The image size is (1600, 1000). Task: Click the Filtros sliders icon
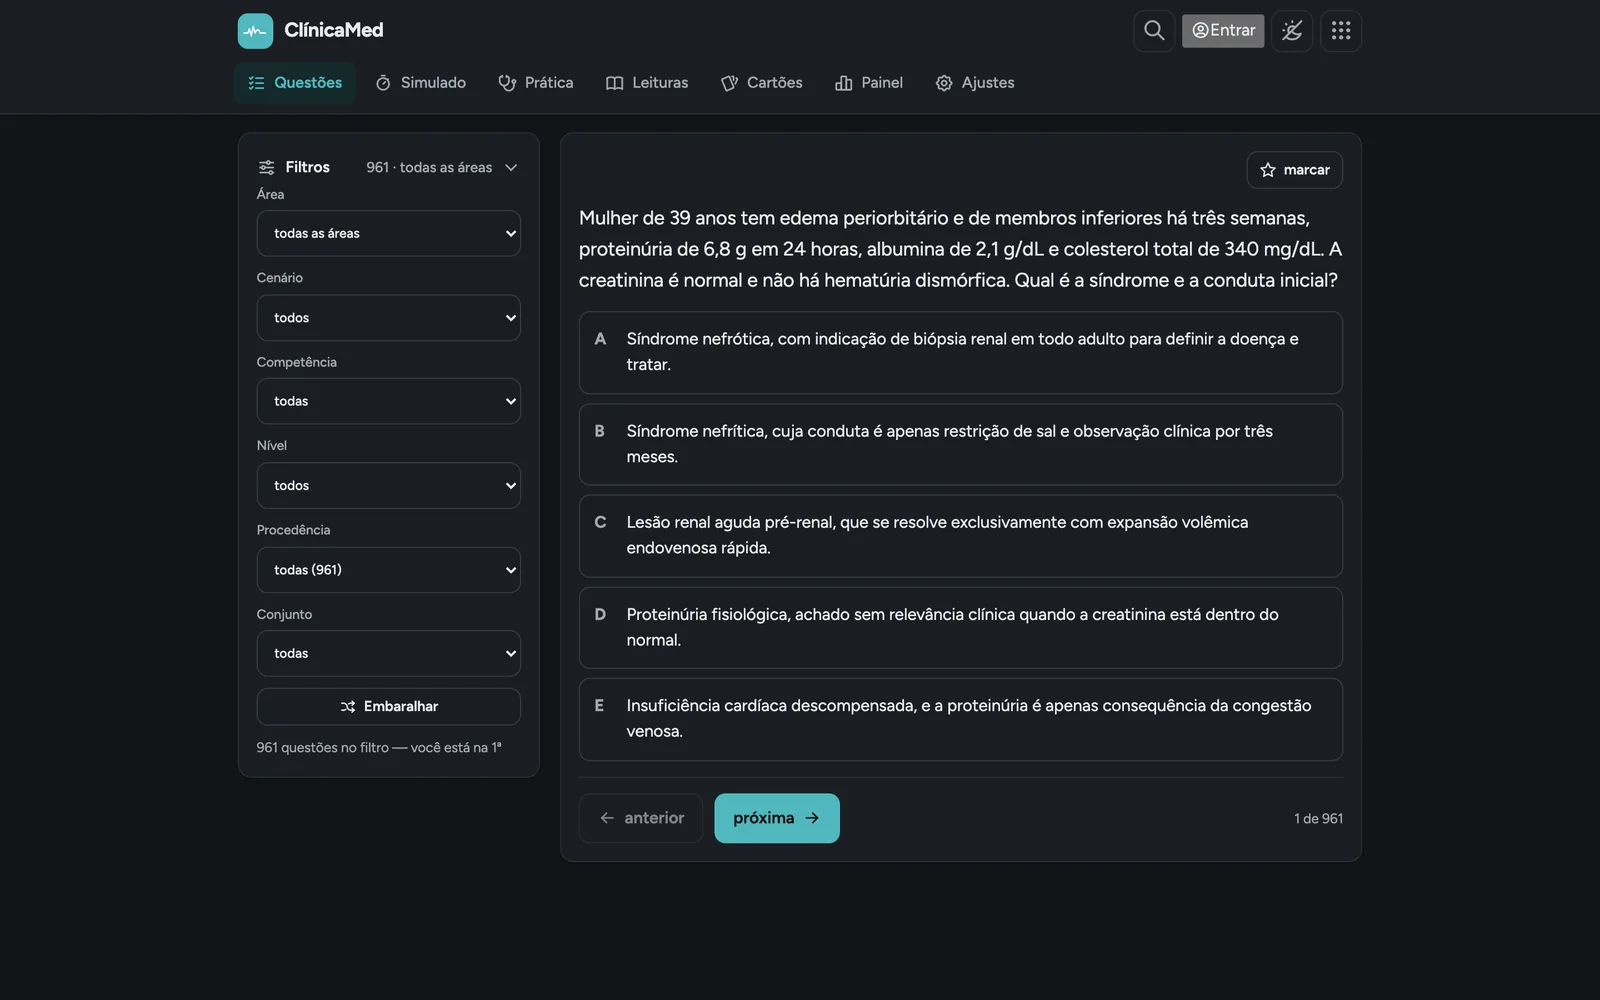[x=267, y=167]
